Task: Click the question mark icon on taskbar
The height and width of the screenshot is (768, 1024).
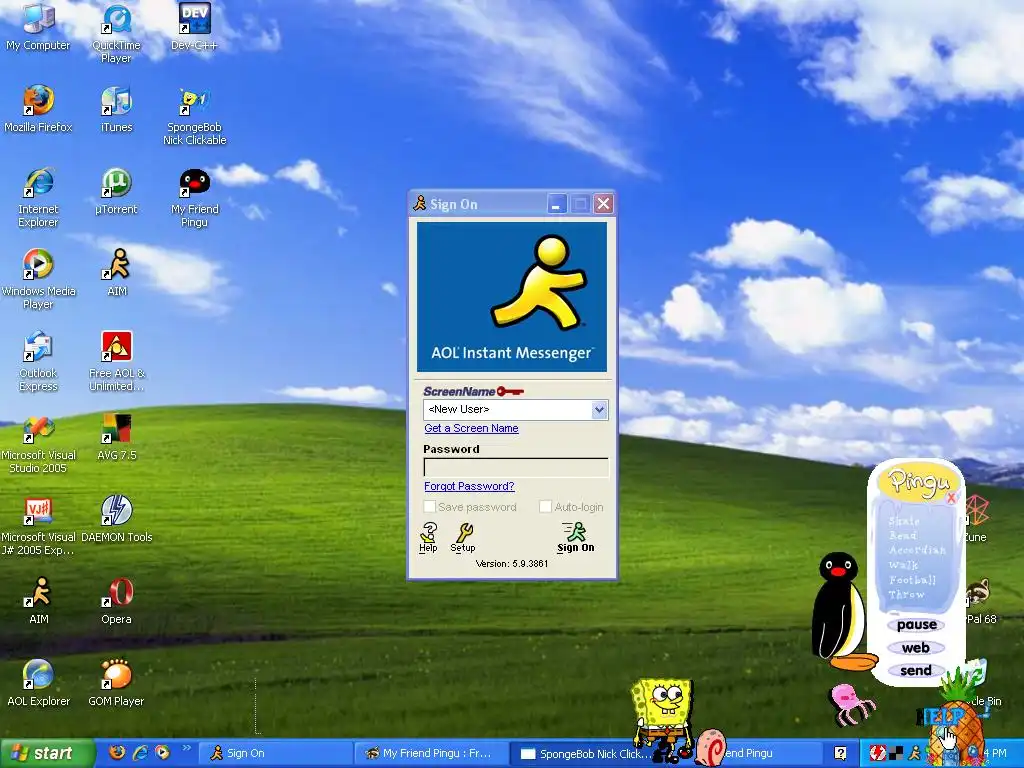Action: tap(840, 753)
